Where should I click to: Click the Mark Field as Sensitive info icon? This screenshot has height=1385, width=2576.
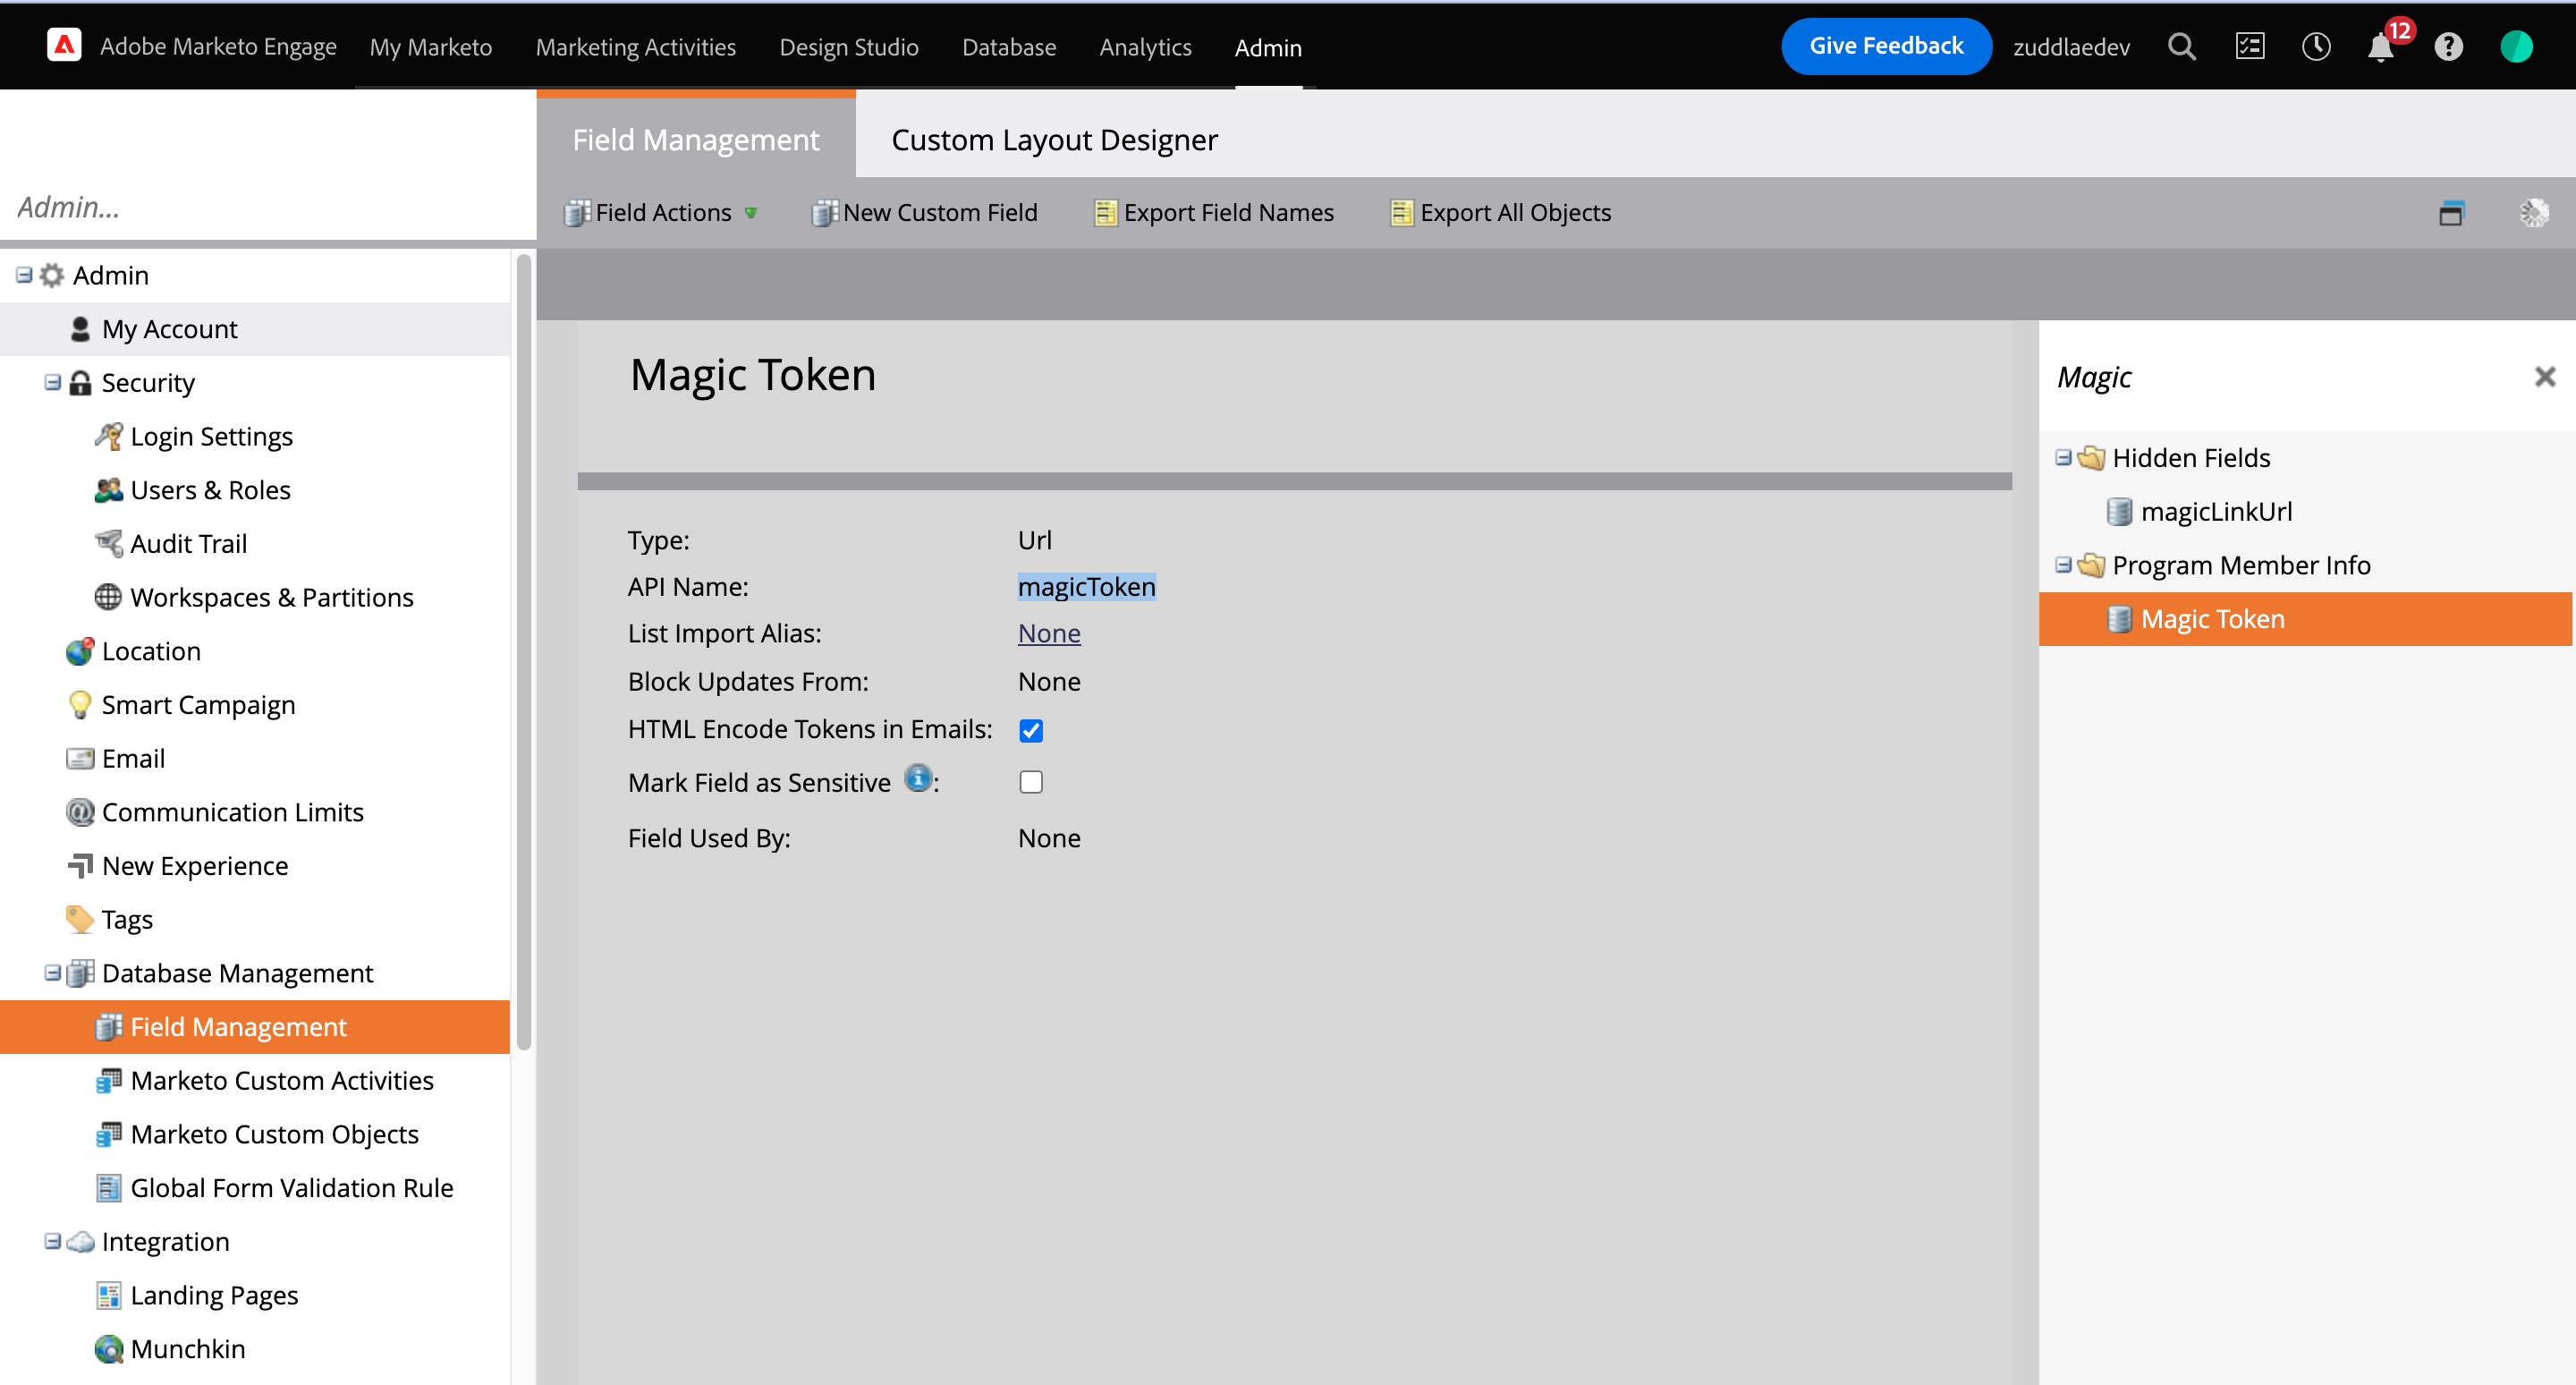click(x=917, y=778)
